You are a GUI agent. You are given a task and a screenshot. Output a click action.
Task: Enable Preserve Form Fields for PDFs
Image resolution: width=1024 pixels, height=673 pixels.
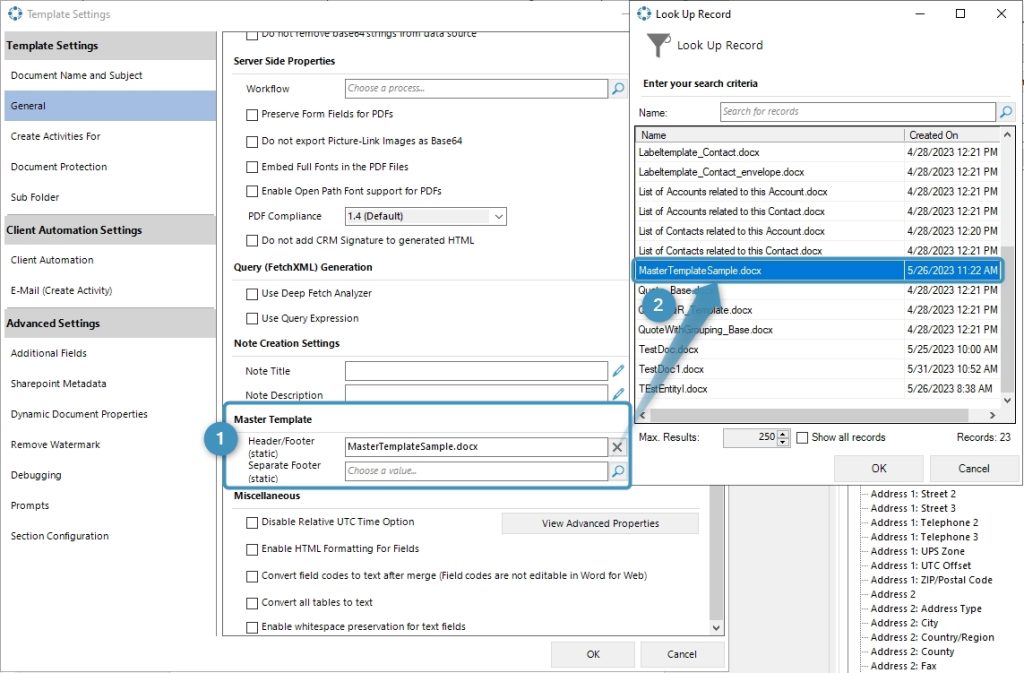point(252,115)
